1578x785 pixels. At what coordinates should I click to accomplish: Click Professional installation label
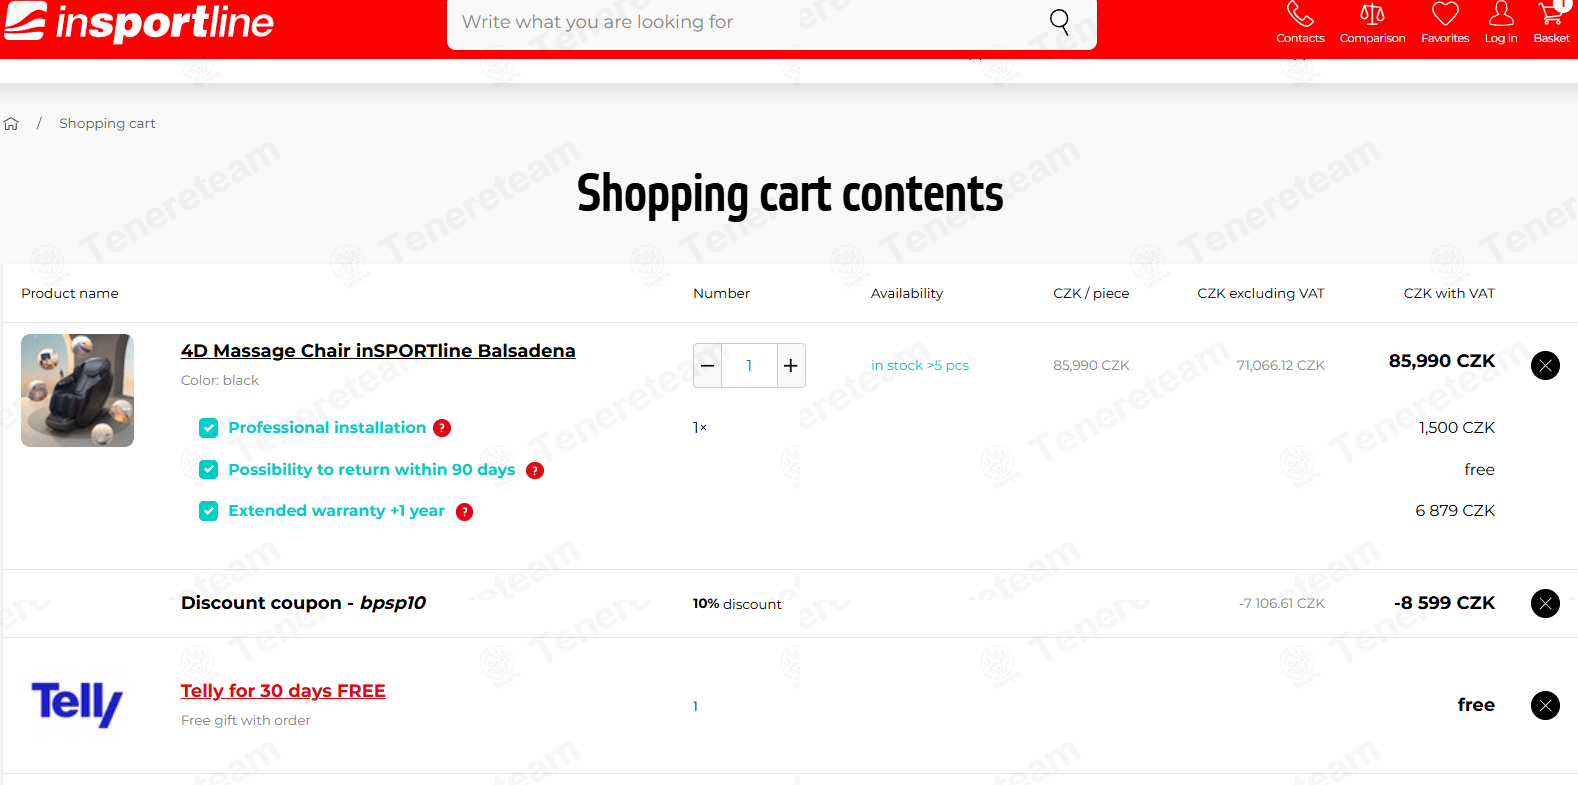tap(327, 428)
